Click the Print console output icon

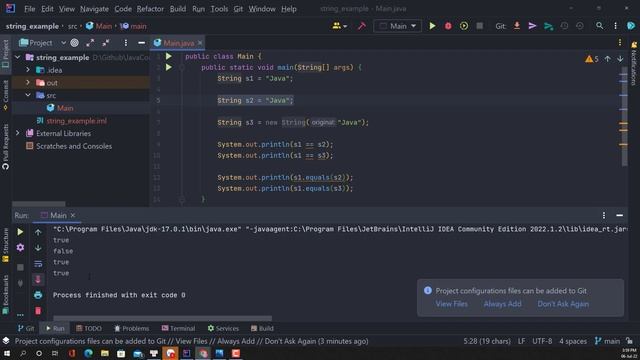click(x=38, y=295)
